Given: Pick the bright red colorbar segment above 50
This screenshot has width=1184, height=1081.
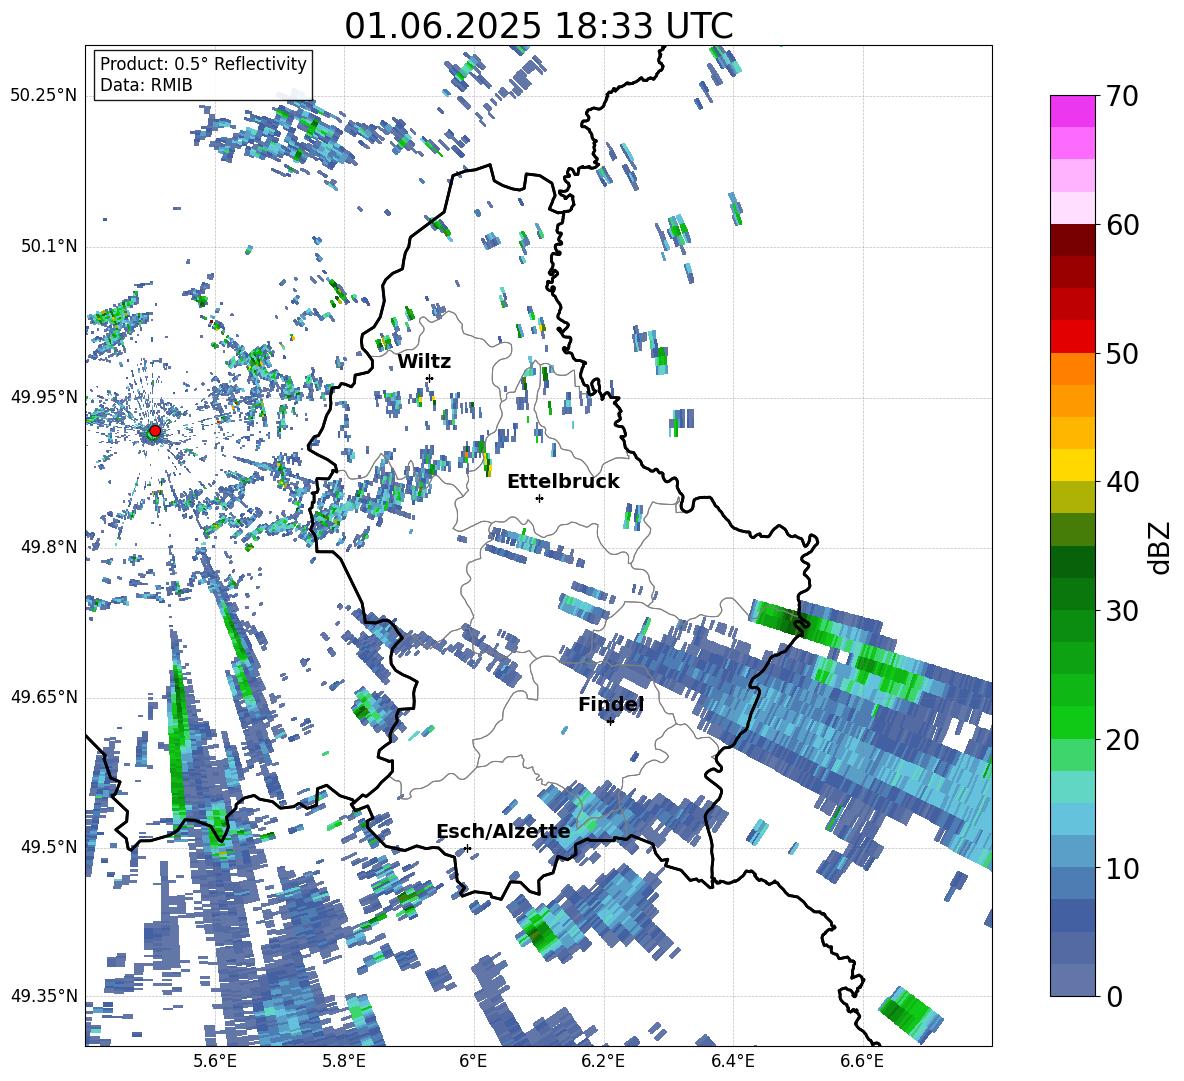Looking at the screenshot, I should (1072, 337).
